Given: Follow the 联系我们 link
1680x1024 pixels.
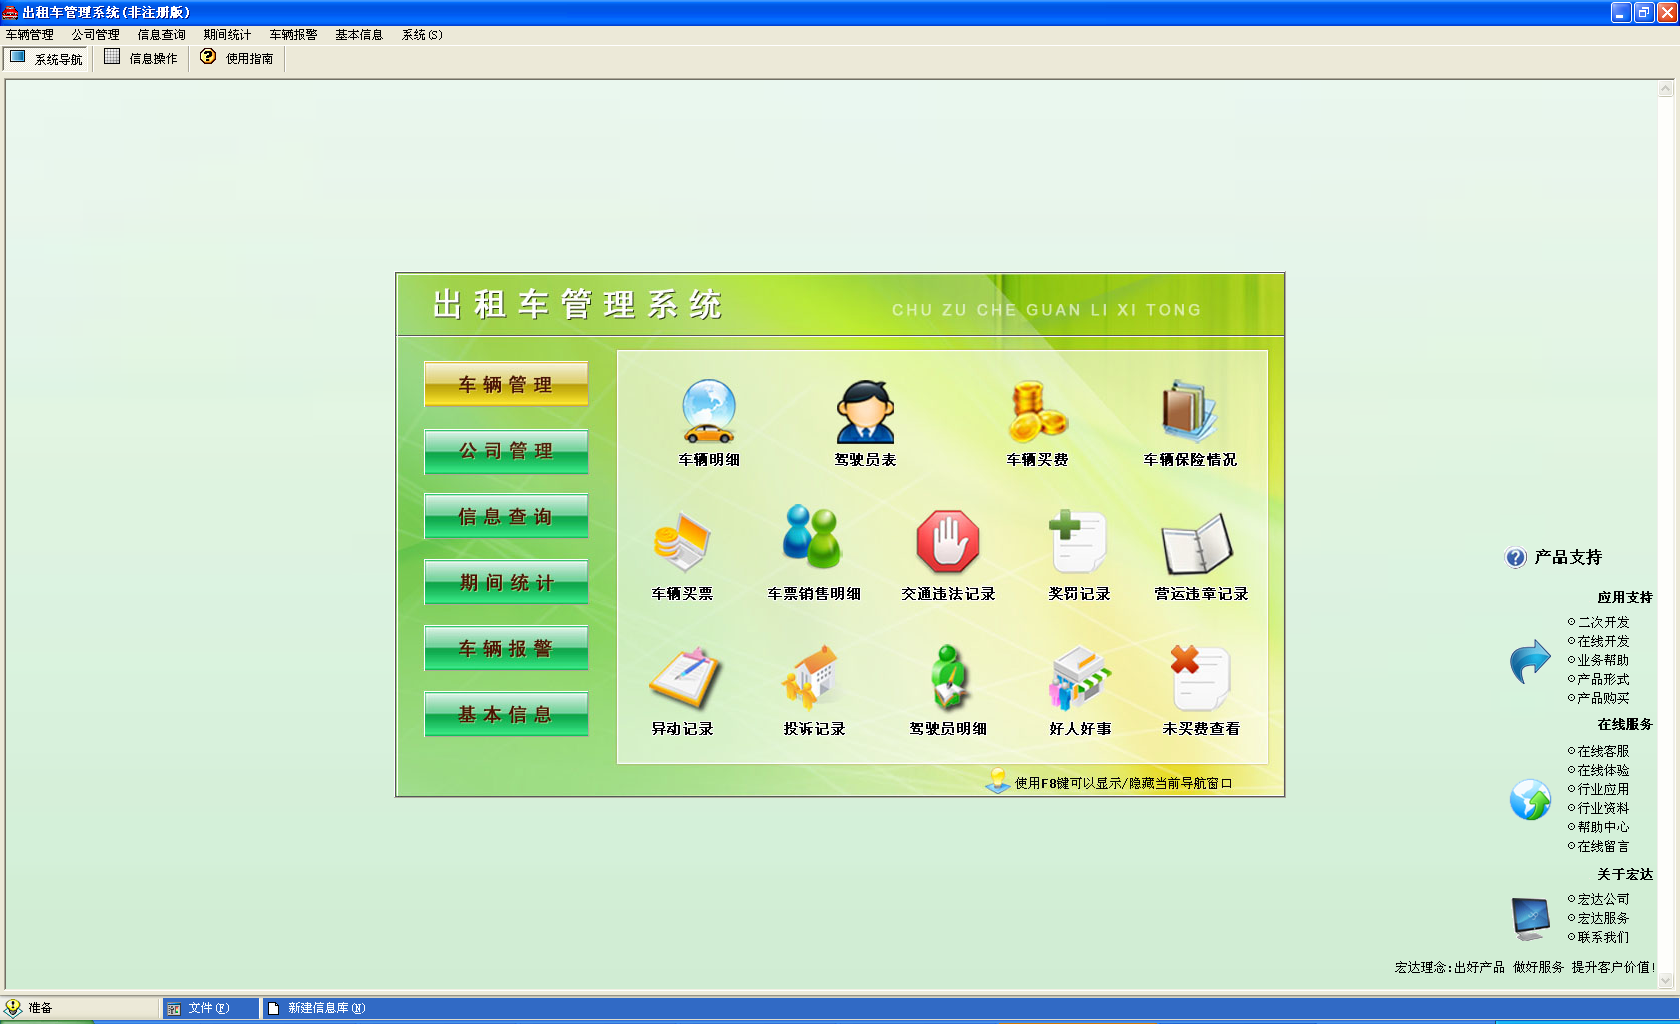Looking at the screenshot, I should 1603,937.
